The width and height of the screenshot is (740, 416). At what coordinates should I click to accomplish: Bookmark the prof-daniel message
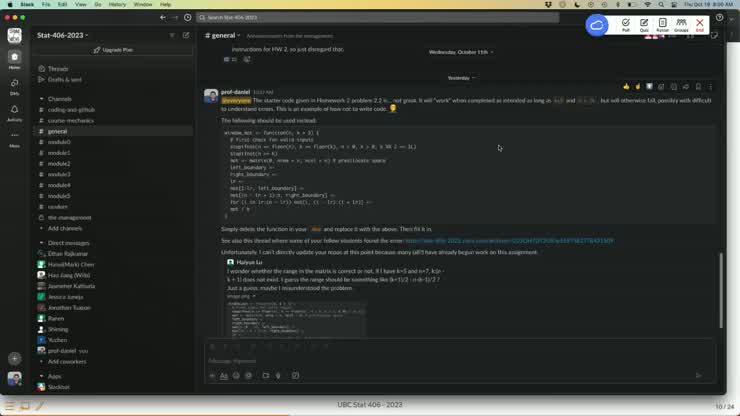pyautogui.click(x=698, y=87)
